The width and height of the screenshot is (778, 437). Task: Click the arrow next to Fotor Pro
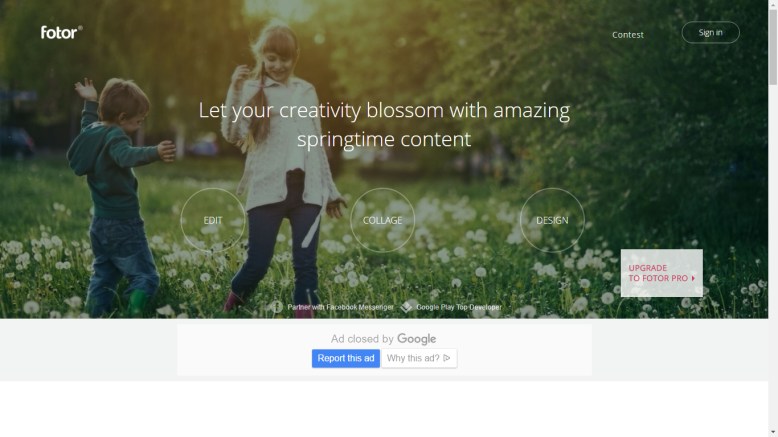(693, 278)
